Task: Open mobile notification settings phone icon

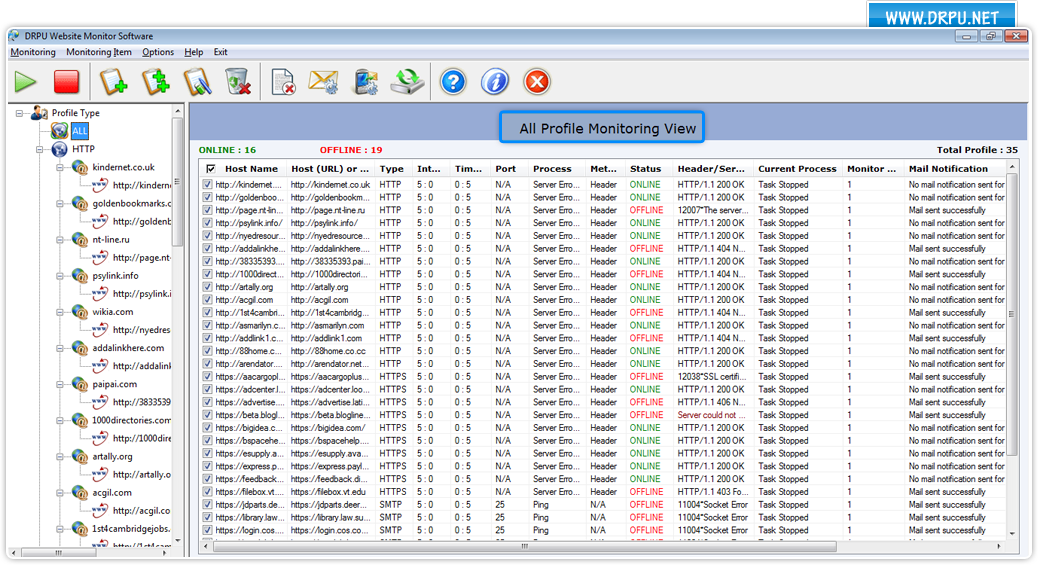Action: tap(366, 81)
